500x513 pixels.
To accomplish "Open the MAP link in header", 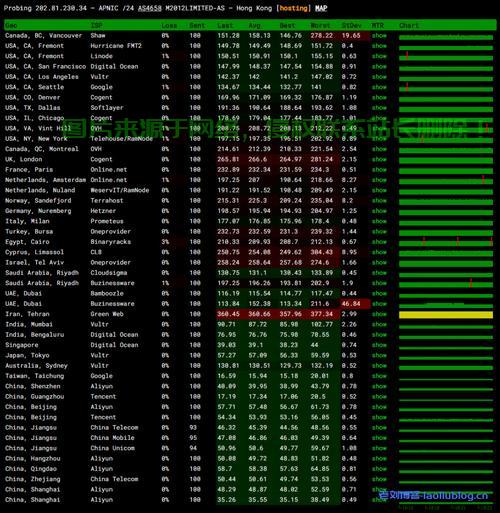I will point(321,8).
